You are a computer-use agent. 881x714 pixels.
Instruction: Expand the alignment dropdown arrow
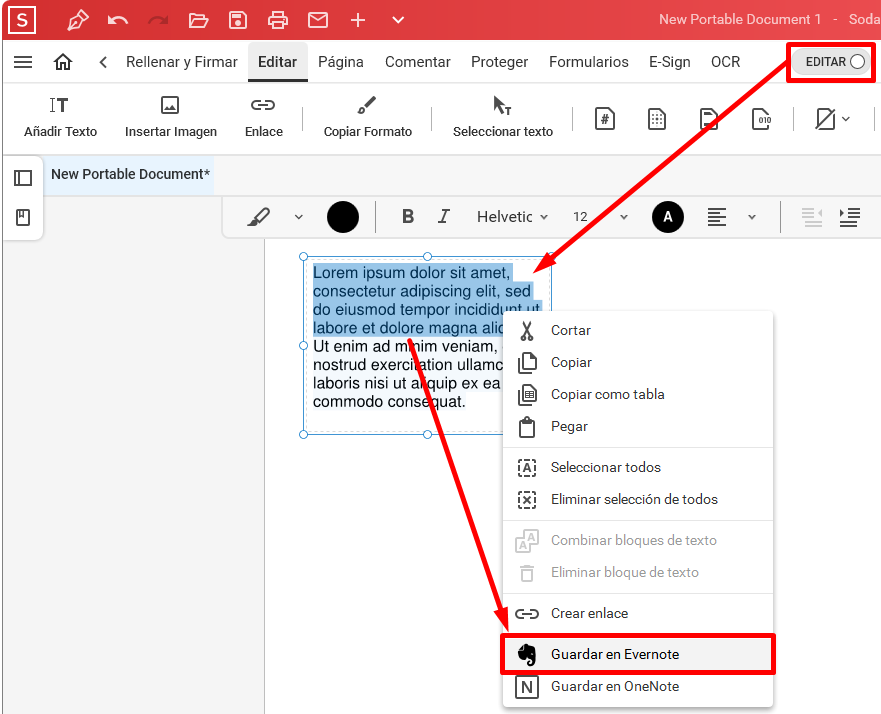(752, 217)
